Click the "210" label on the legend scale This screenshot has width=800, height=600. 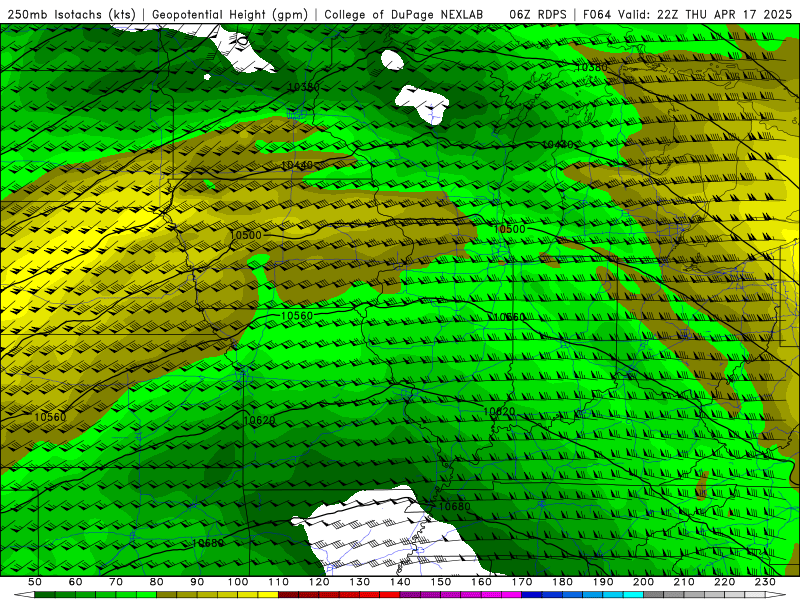[685, 582]
